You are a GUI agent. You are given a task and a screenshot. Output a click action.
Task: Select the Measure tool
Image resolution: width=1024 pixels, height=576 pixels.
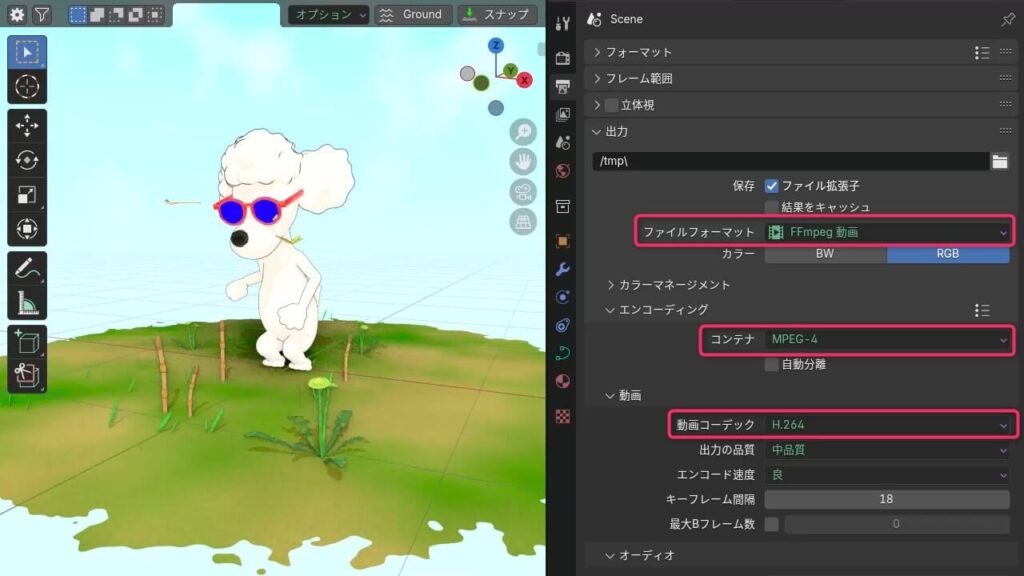tap(27, 302)
